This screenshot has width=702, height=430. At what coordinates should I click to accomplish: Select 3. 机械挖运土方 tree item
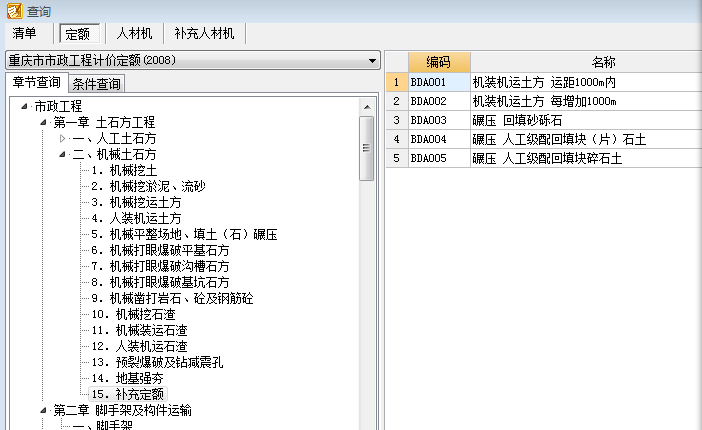click(136, 202)
